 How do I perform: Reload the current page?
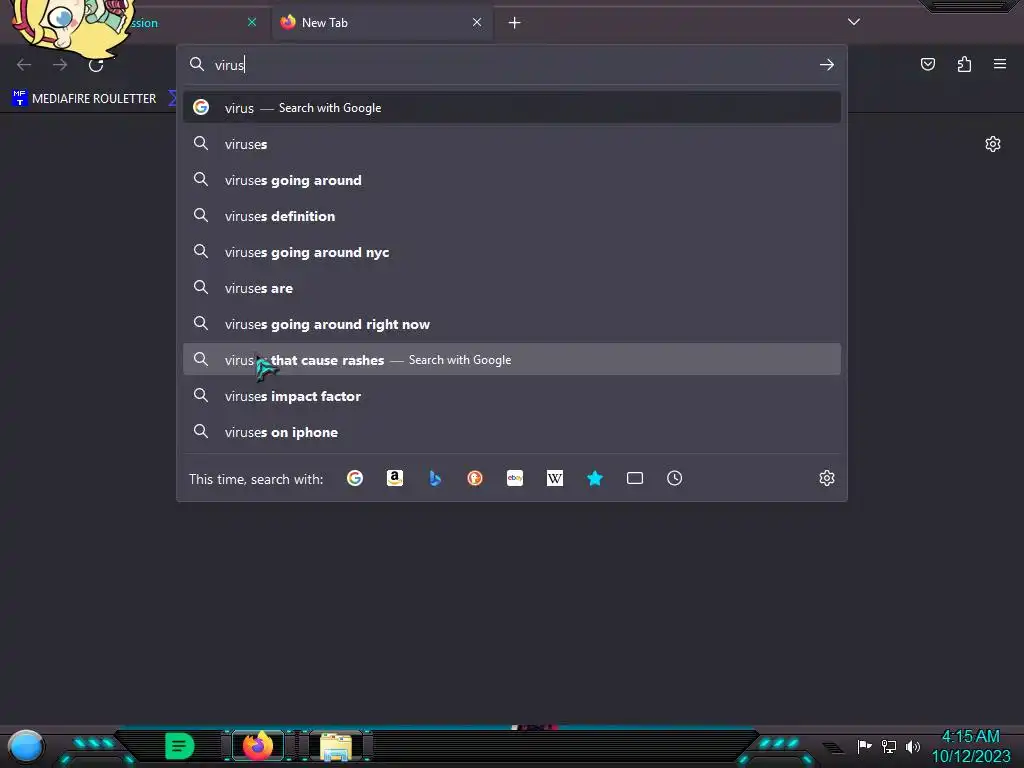click(x=96, y=65)
